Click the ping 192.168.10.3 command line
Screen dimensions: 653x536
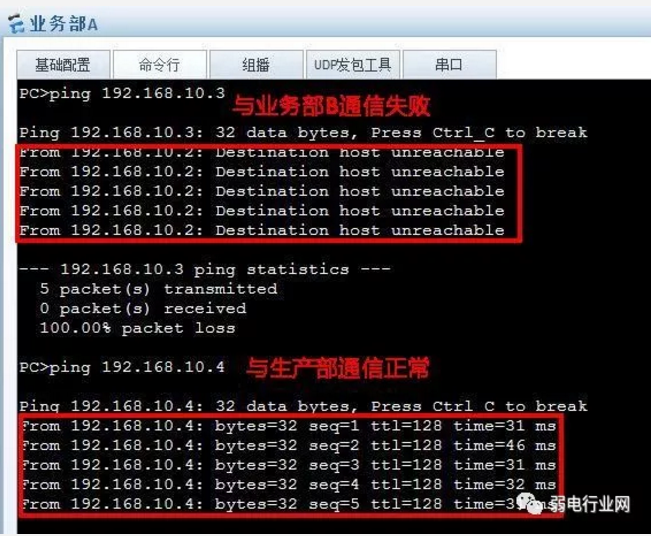122,93
